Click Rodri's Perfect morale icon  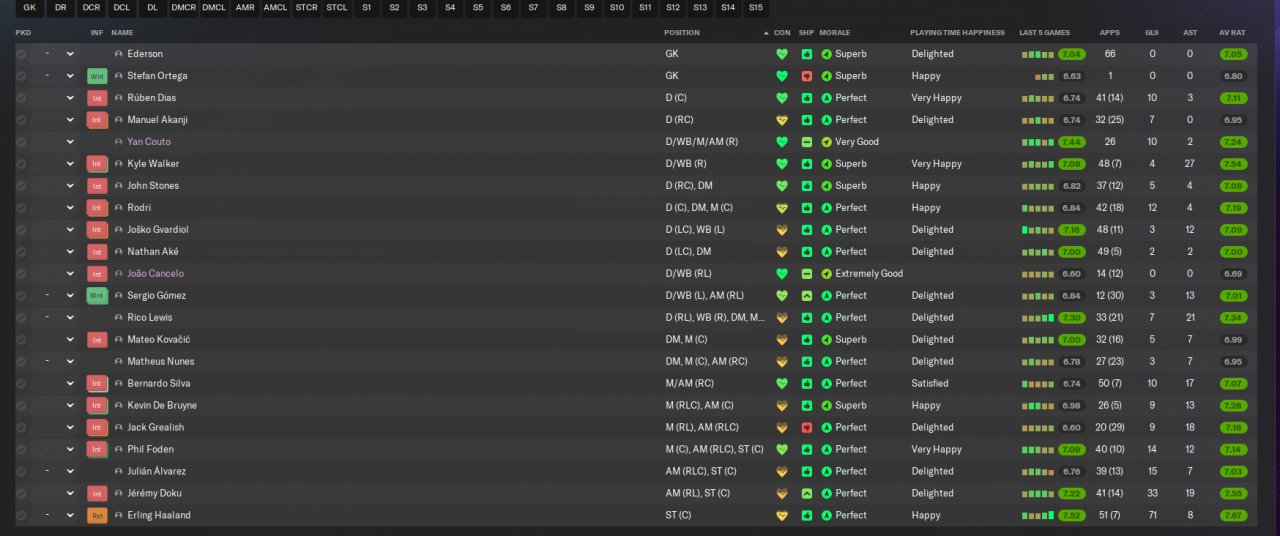point(826,208)
